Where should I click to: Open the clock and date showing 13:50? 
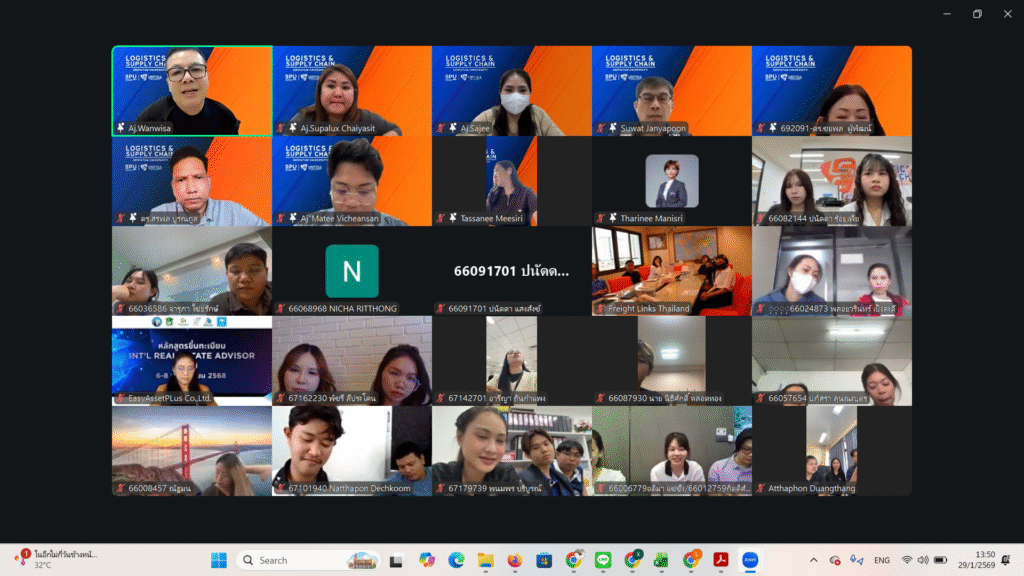(985, 560)
